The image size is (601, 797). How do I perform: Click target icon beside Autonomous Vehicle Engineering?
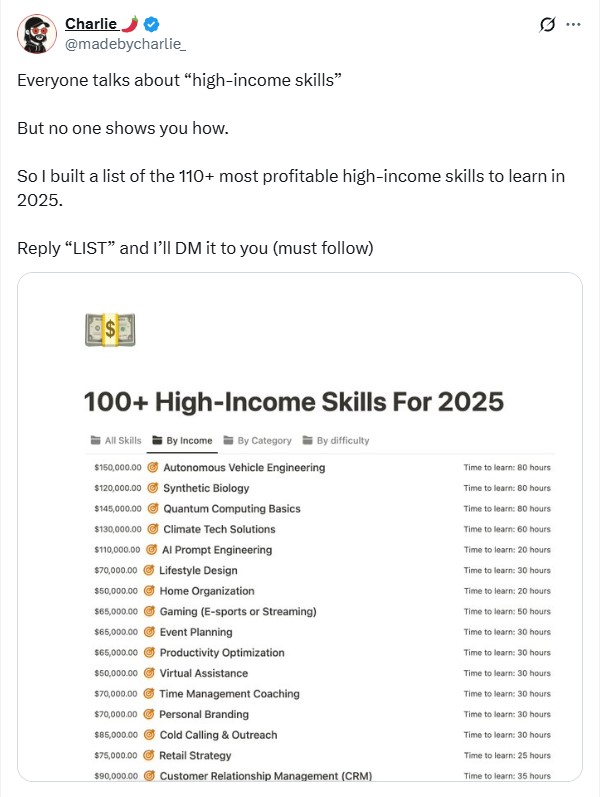coord(153,467)
